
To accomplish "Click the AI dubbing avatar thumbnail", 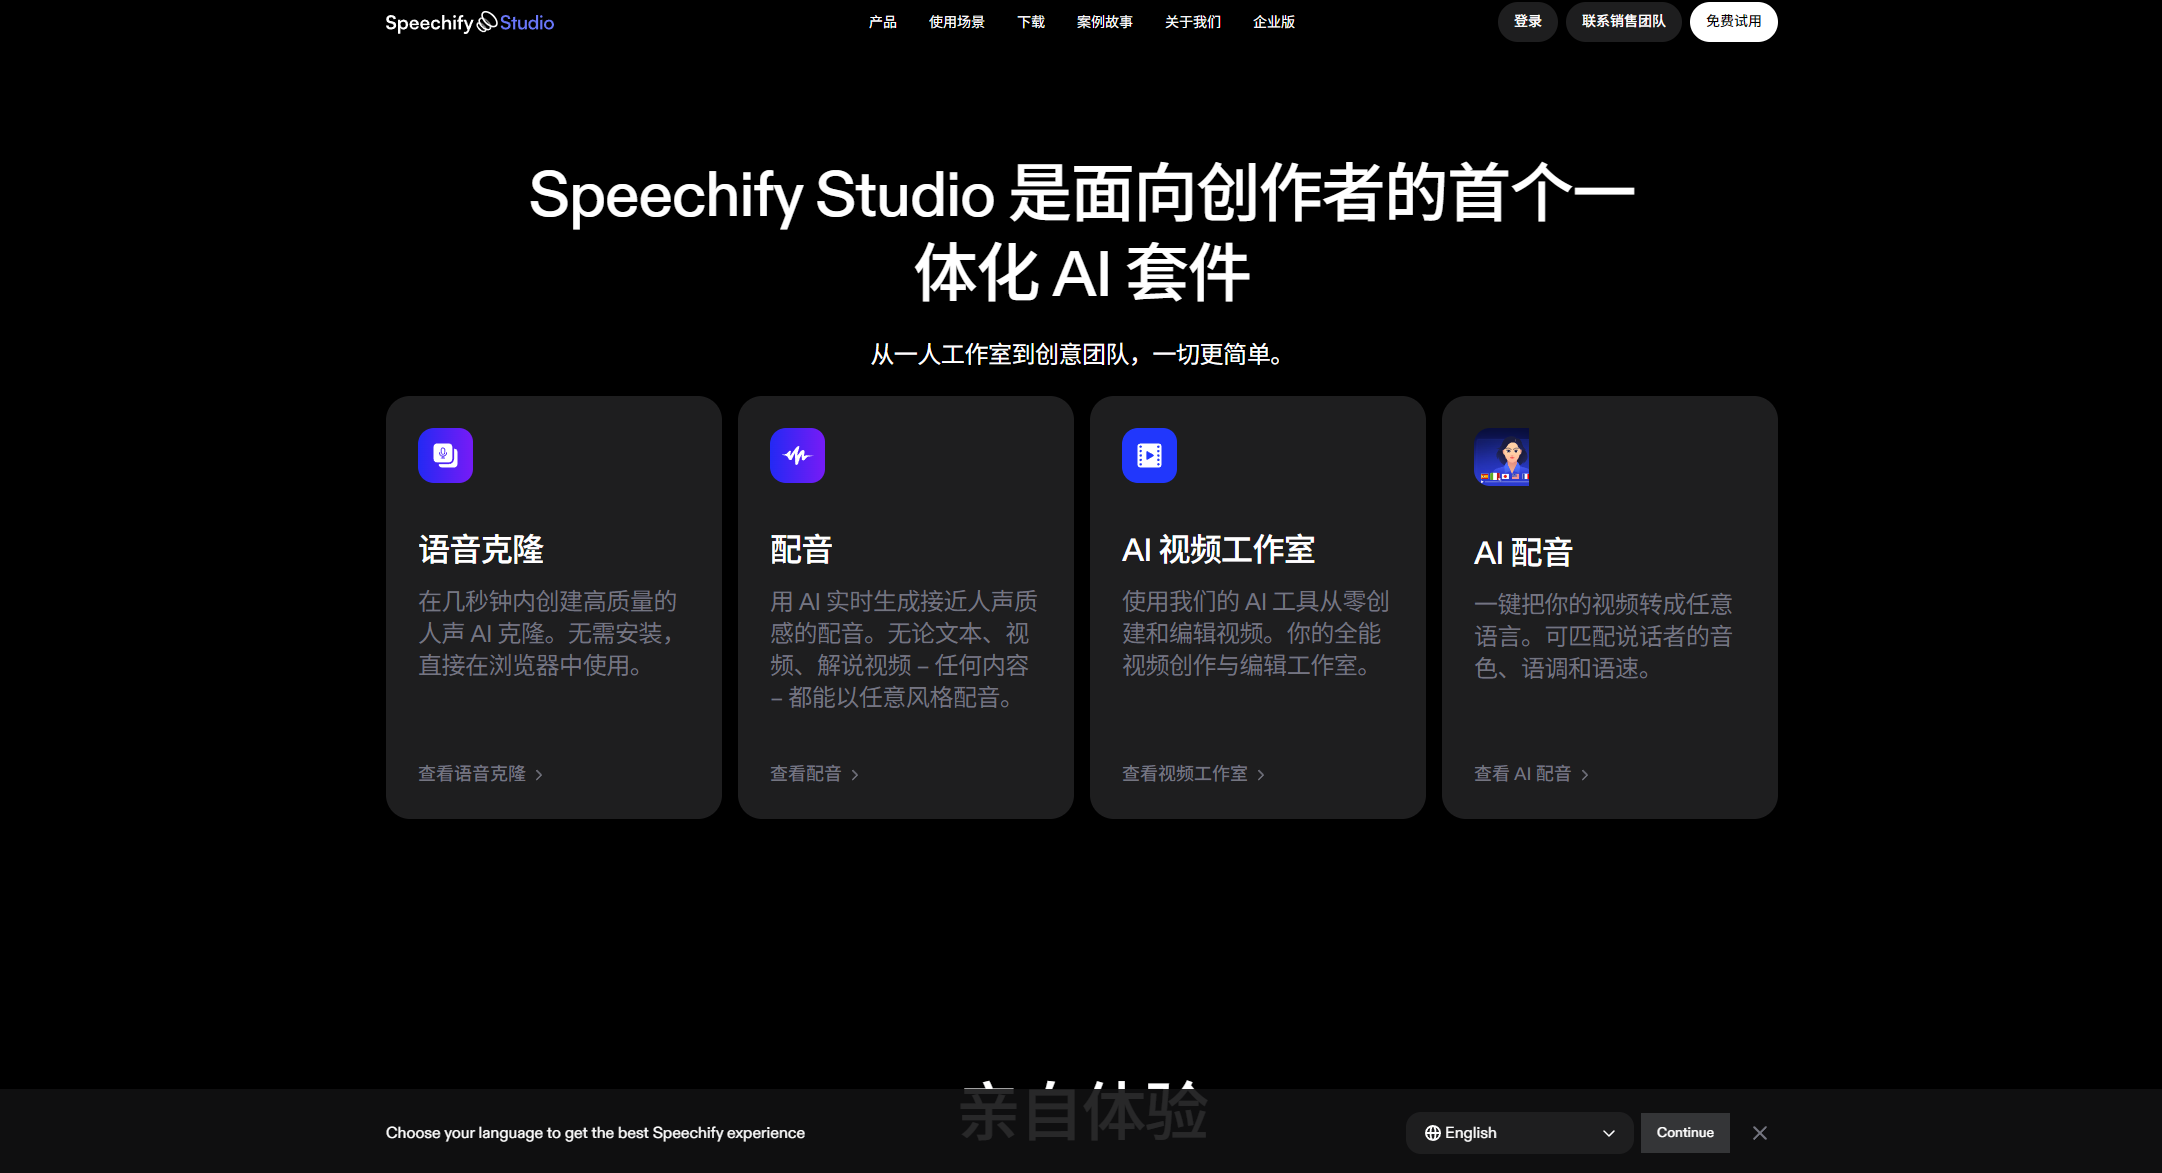I will click(x=1501, y=457).
